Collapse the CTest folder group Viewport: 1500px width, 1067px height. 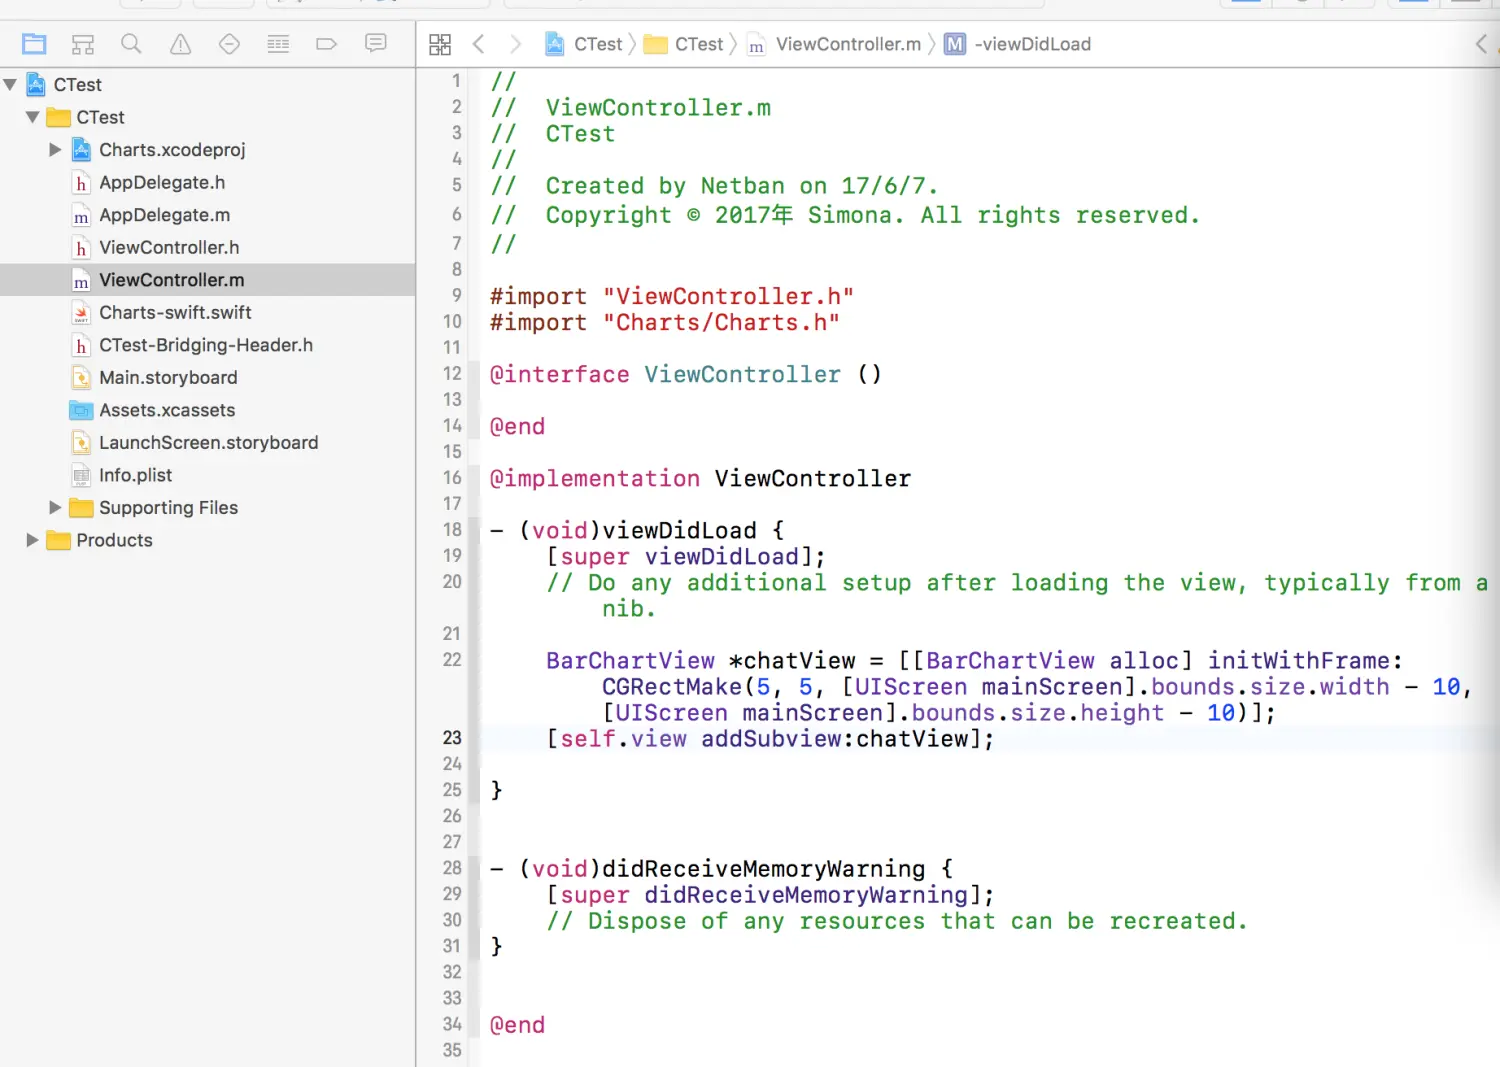pos(32,117)
